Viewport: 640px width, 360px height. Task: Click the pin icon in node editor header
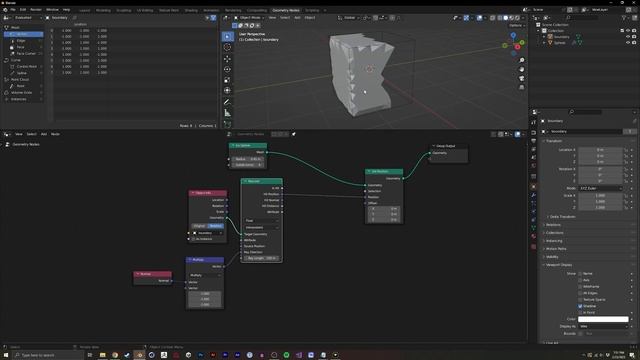[293, 134]
